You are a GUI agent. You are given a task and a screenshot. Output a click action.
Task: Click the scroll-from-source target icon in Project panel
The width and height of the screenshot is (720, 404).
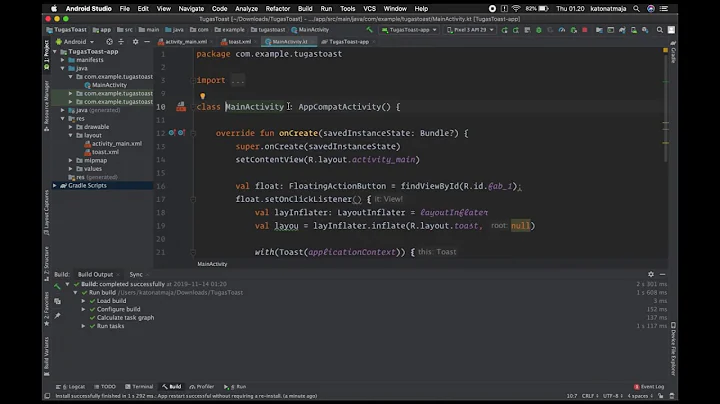click(x=109, y=42)
